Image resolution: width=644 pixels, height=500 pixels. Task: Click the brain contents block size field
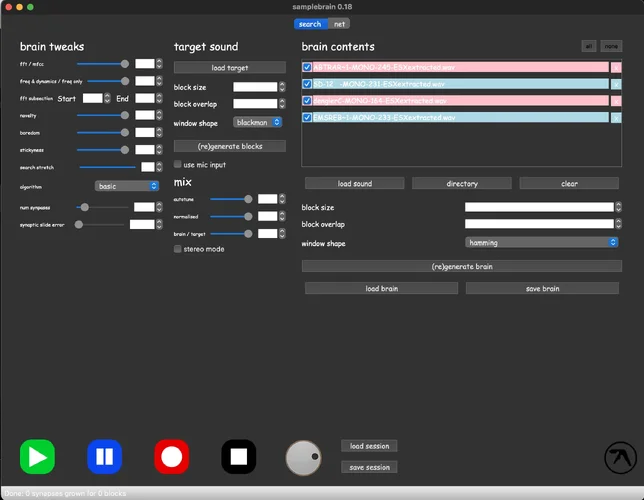pyautogui.click(x=539, y=208)
